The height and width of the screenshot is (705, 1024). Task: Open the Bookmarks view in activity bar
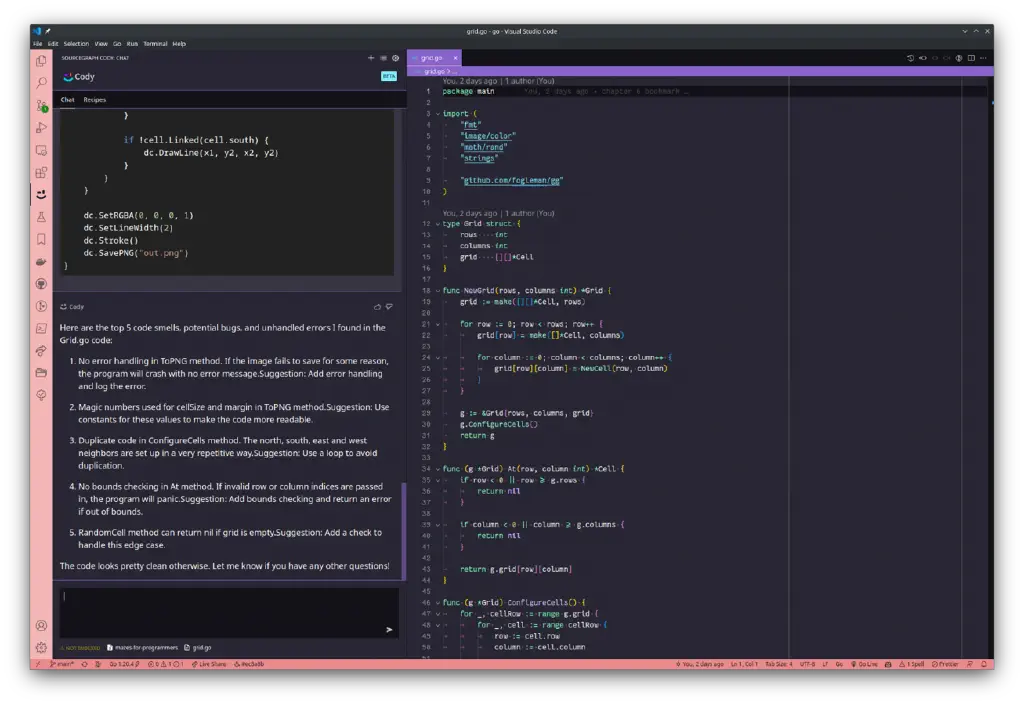[41, 239]
